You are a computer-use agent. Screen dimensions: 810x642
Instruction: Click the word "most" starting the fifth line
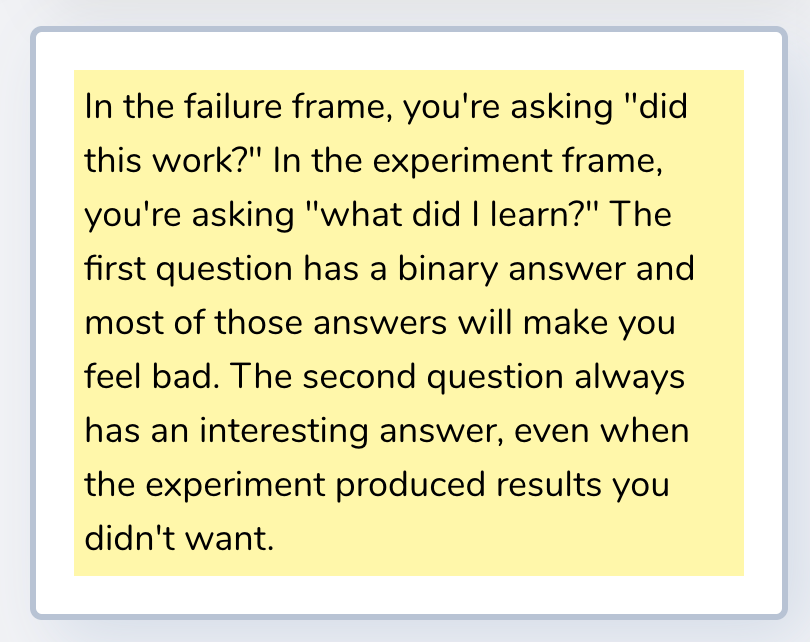click(124, 323)
